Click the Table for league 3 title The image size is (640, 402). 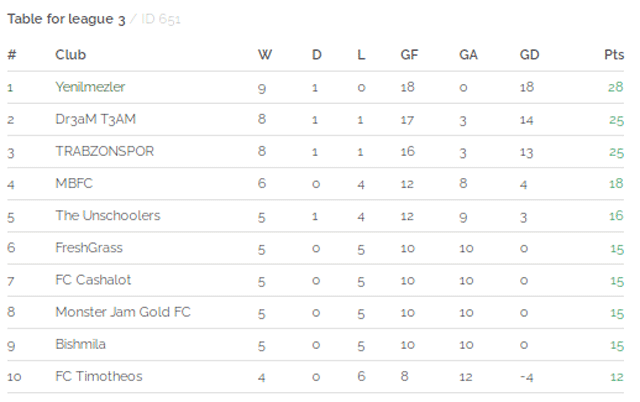click(x=66, y=19)
